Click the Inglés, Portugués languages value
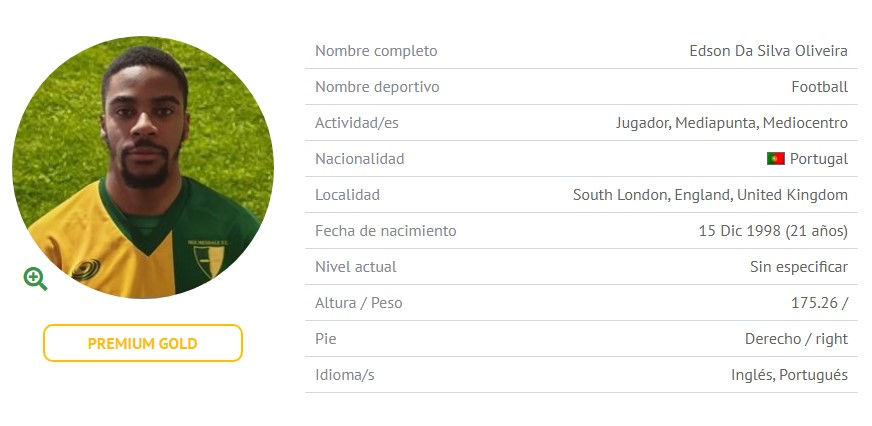 click(790, 375)
